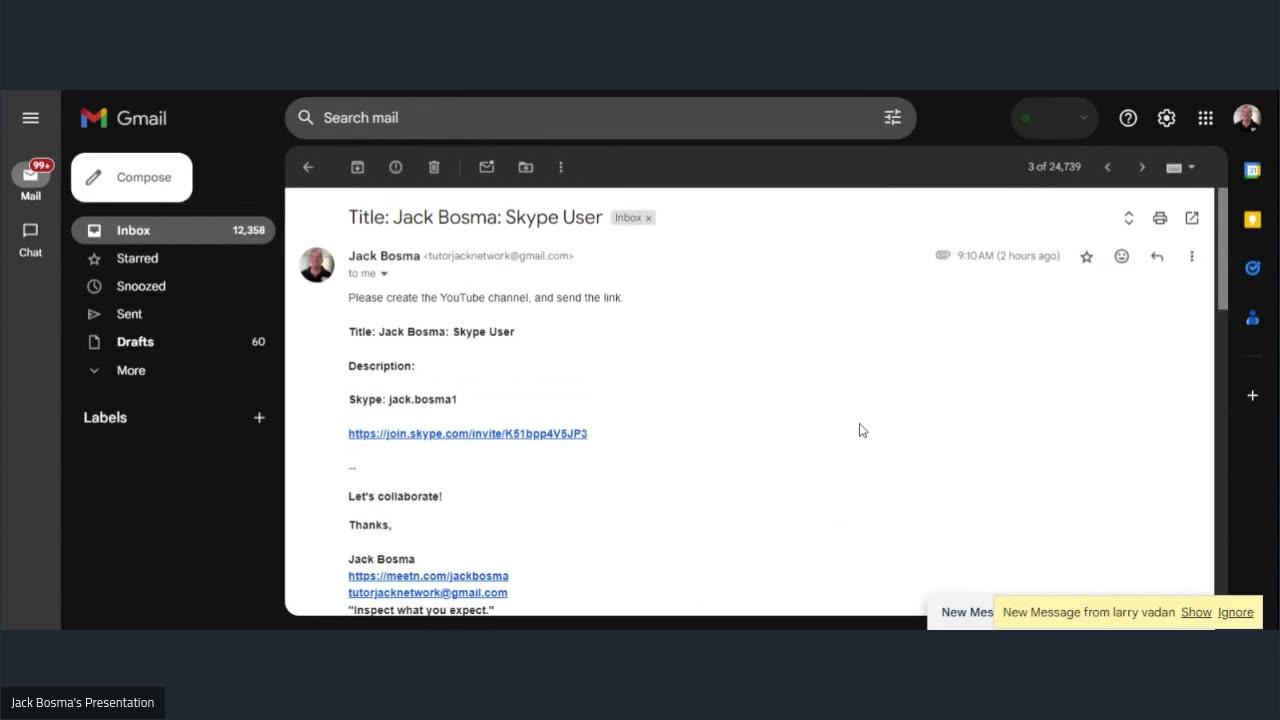Open toolbar More options menu
Image resolution: width=1280 pixels, height=720 pixels.
click(x=561, y=167)
